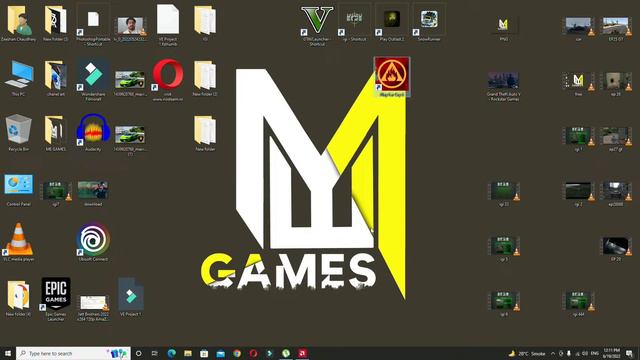
Task: Select the Control Panel icon
Action: tap(18, 189)
